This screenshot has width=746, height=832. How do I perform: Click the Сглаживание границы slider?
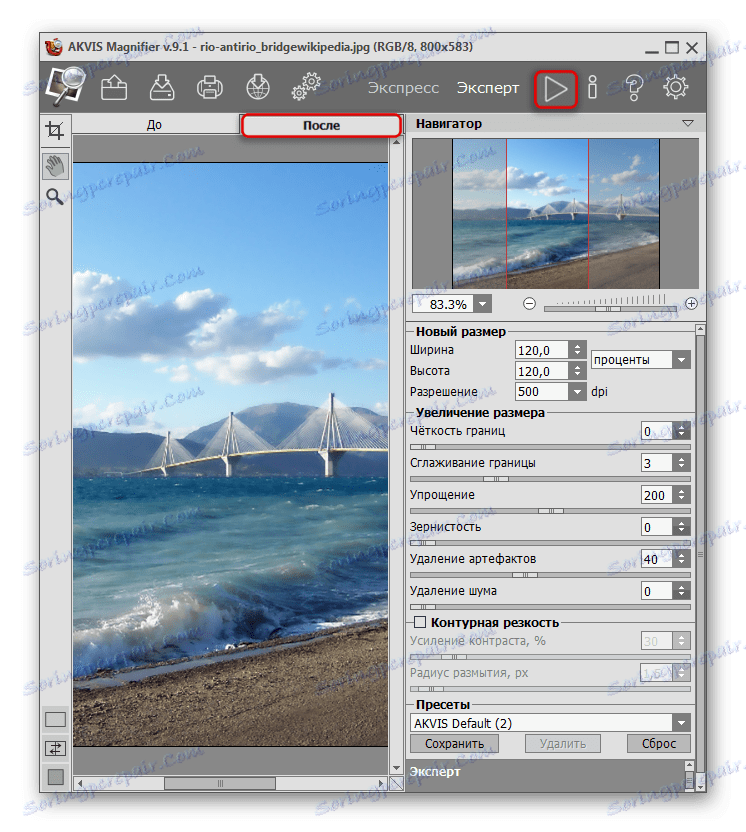point(550,479)
